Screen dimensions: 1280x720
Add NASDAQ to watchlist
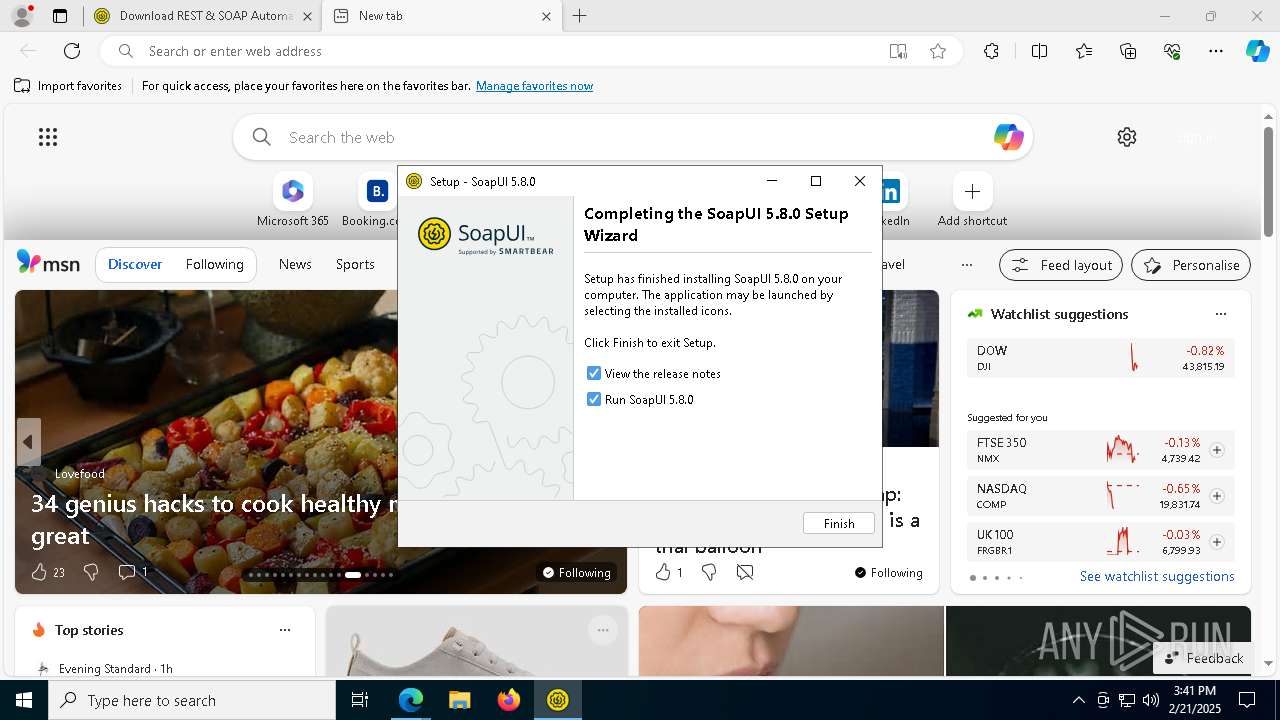1217,496
